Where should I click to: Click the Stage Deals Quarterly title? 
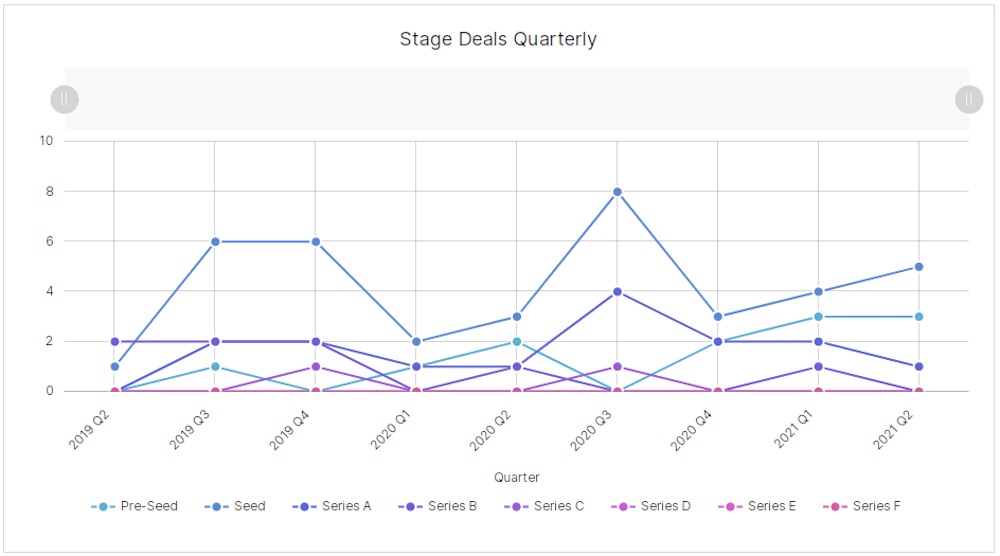498,40
